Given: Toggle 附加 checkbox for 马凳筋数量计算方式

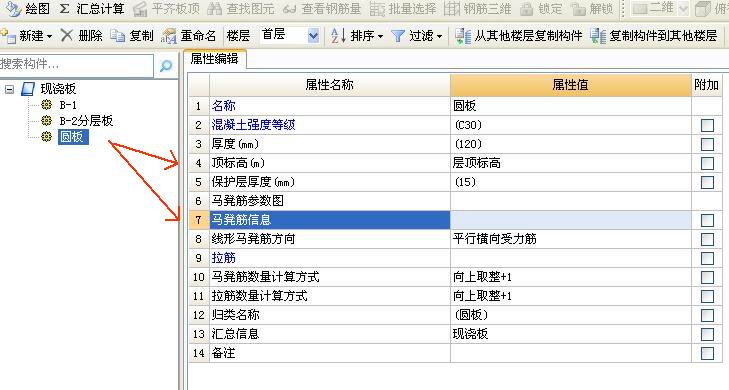Looking at the screenshot, I should tap(707, 278).
